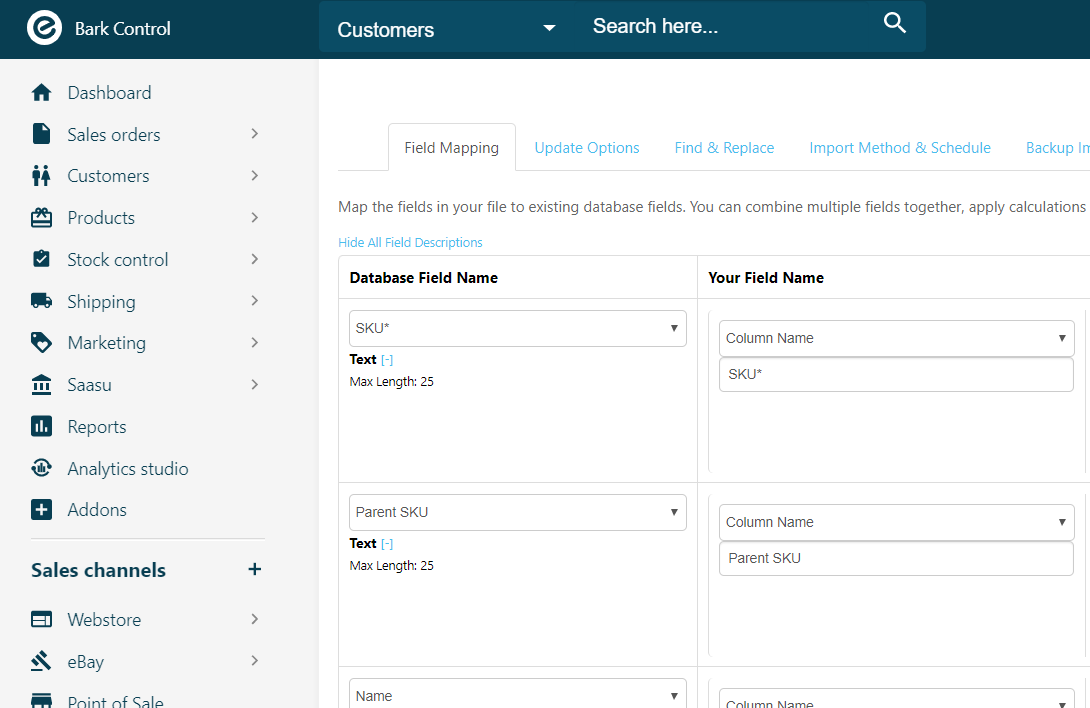1090x708 pixels.
Task: Open the Name database field dropdown
Action: click(x=518, y=694)
